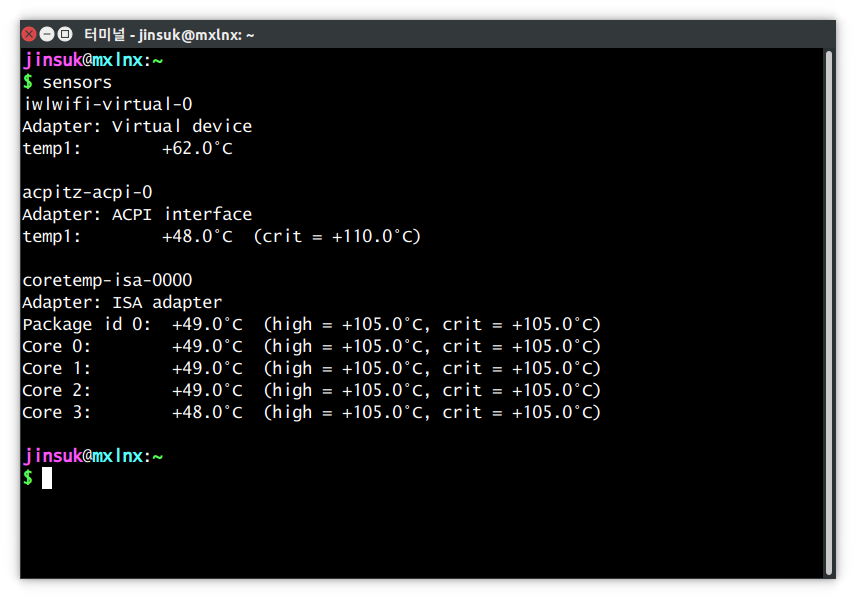Click the 'Package id 0:' label
The height and width of the screenshot is (599, 856).
tap(87, 324)
